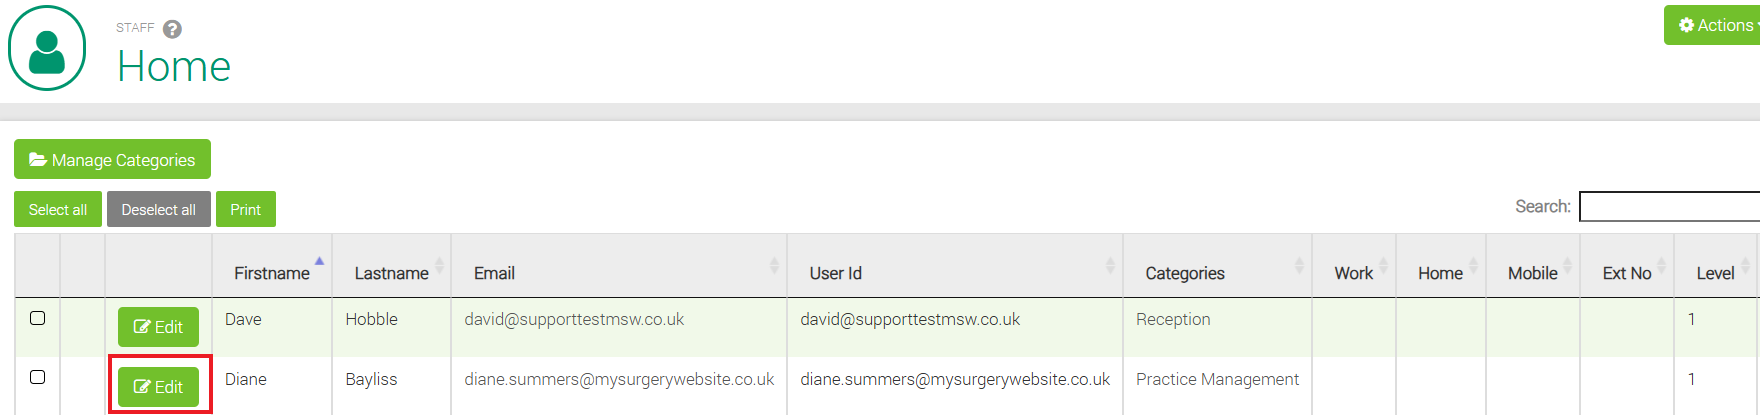The image size is (1760, 415).
Task: Tick the checkbox for Diane Bayliss
Action: coord(38,377)
